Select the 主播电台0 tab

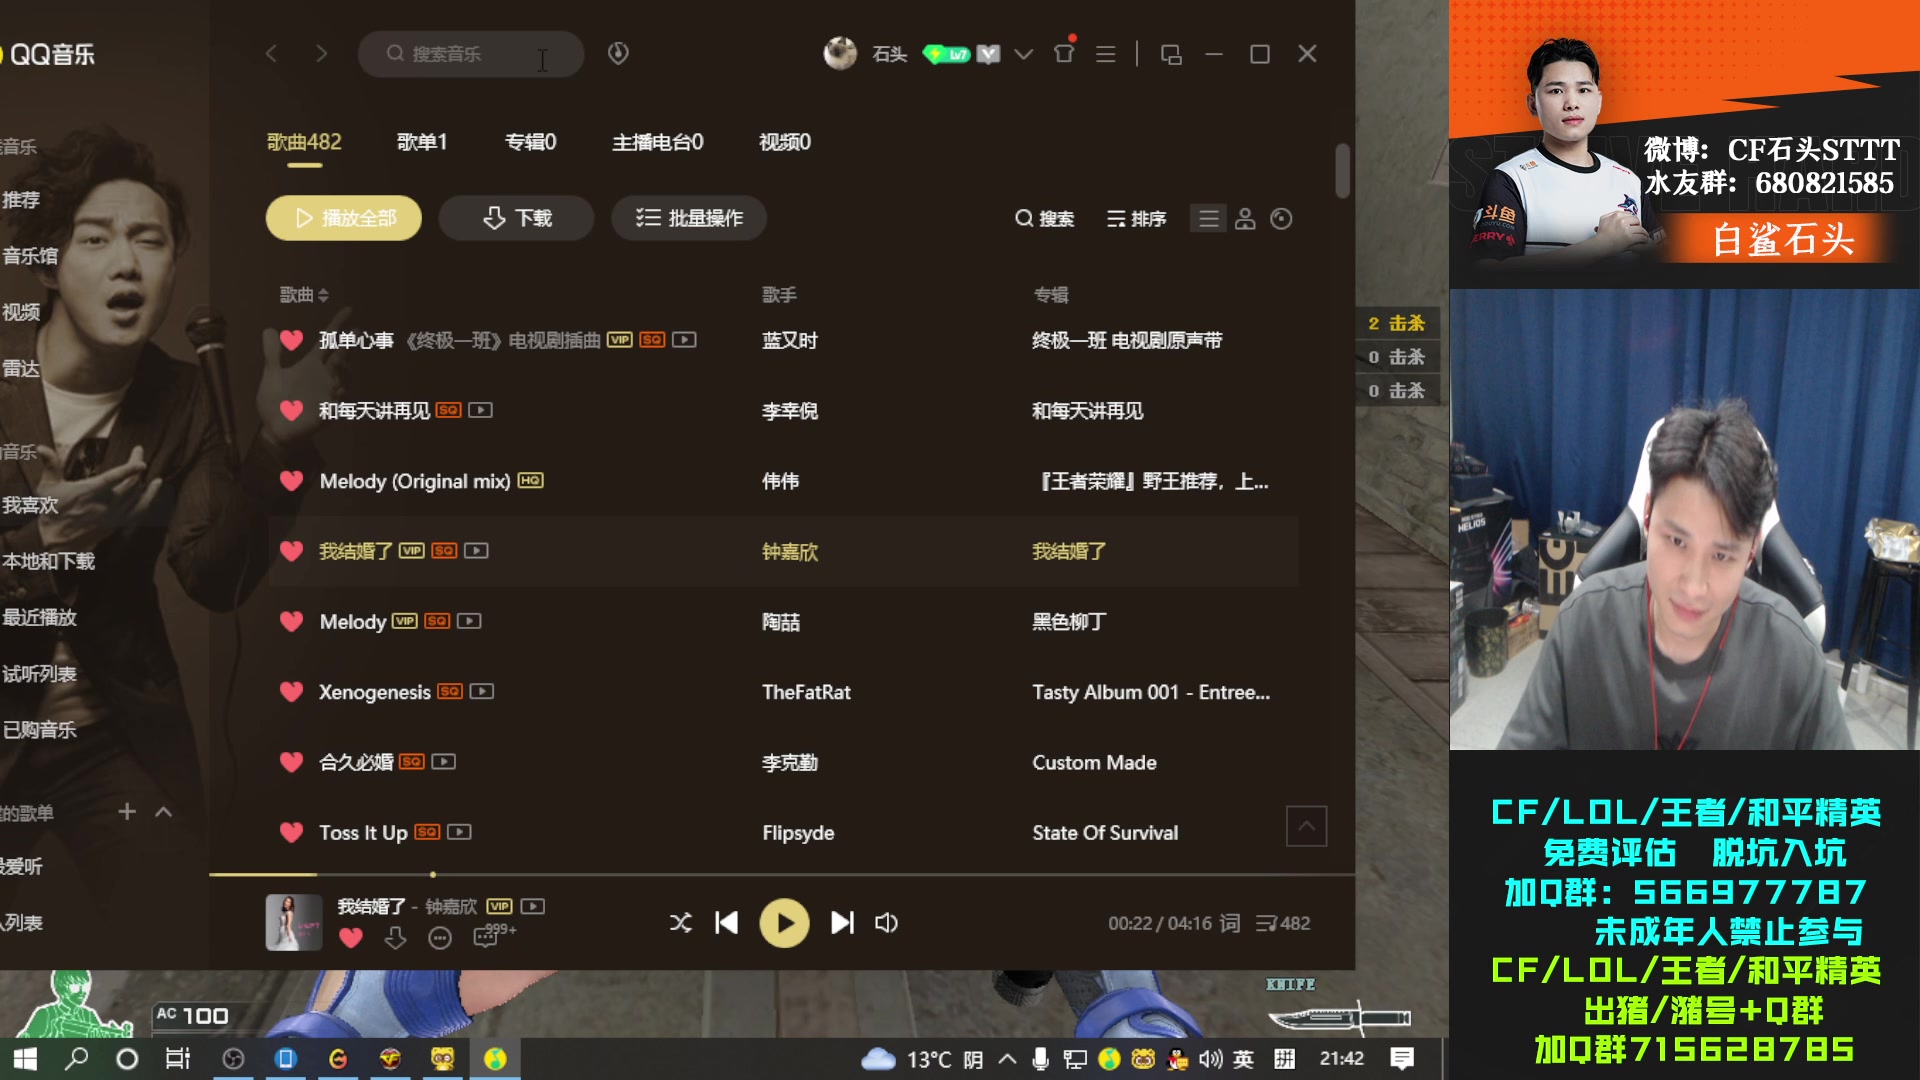[x=658, y=142]
